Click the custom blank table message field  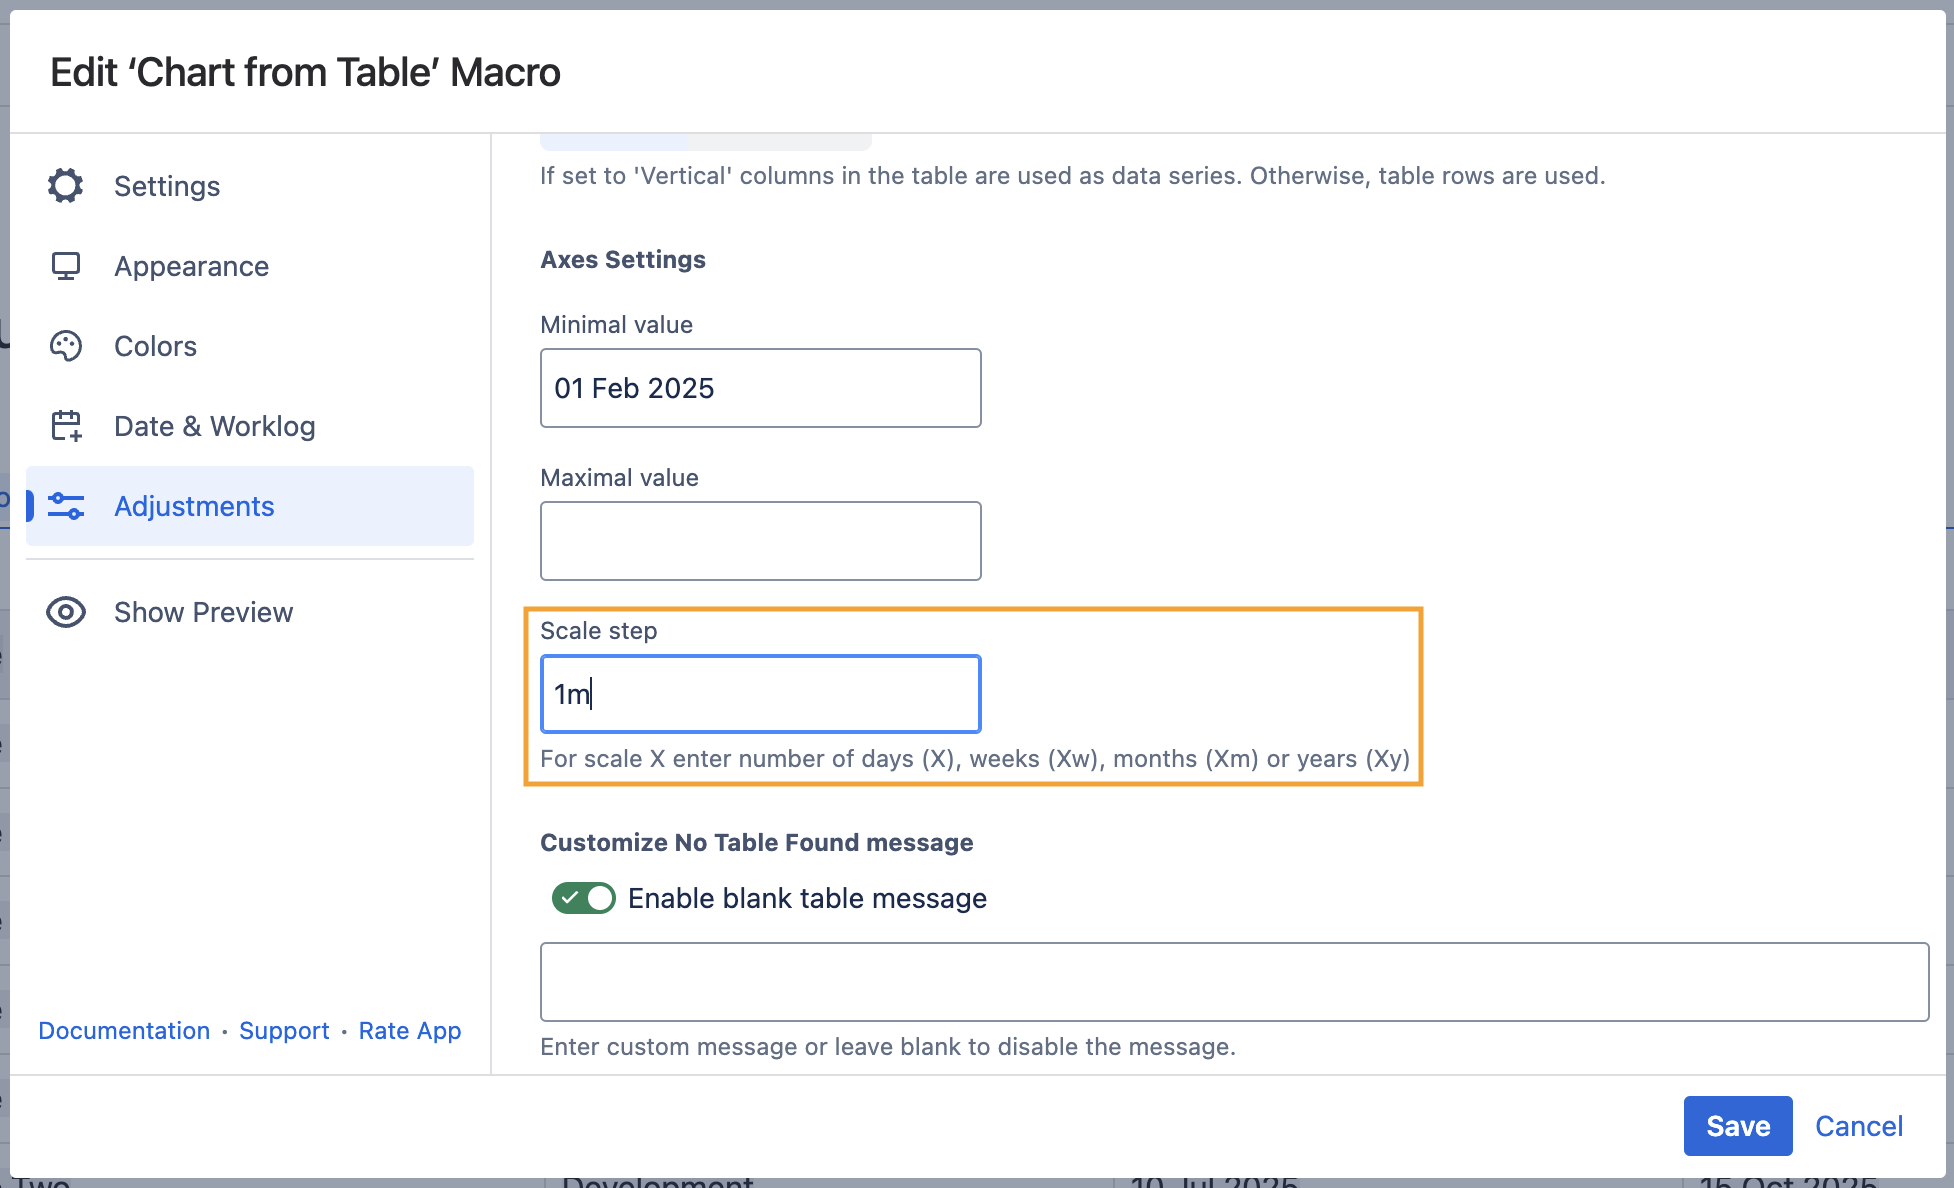coord(1234,982)
